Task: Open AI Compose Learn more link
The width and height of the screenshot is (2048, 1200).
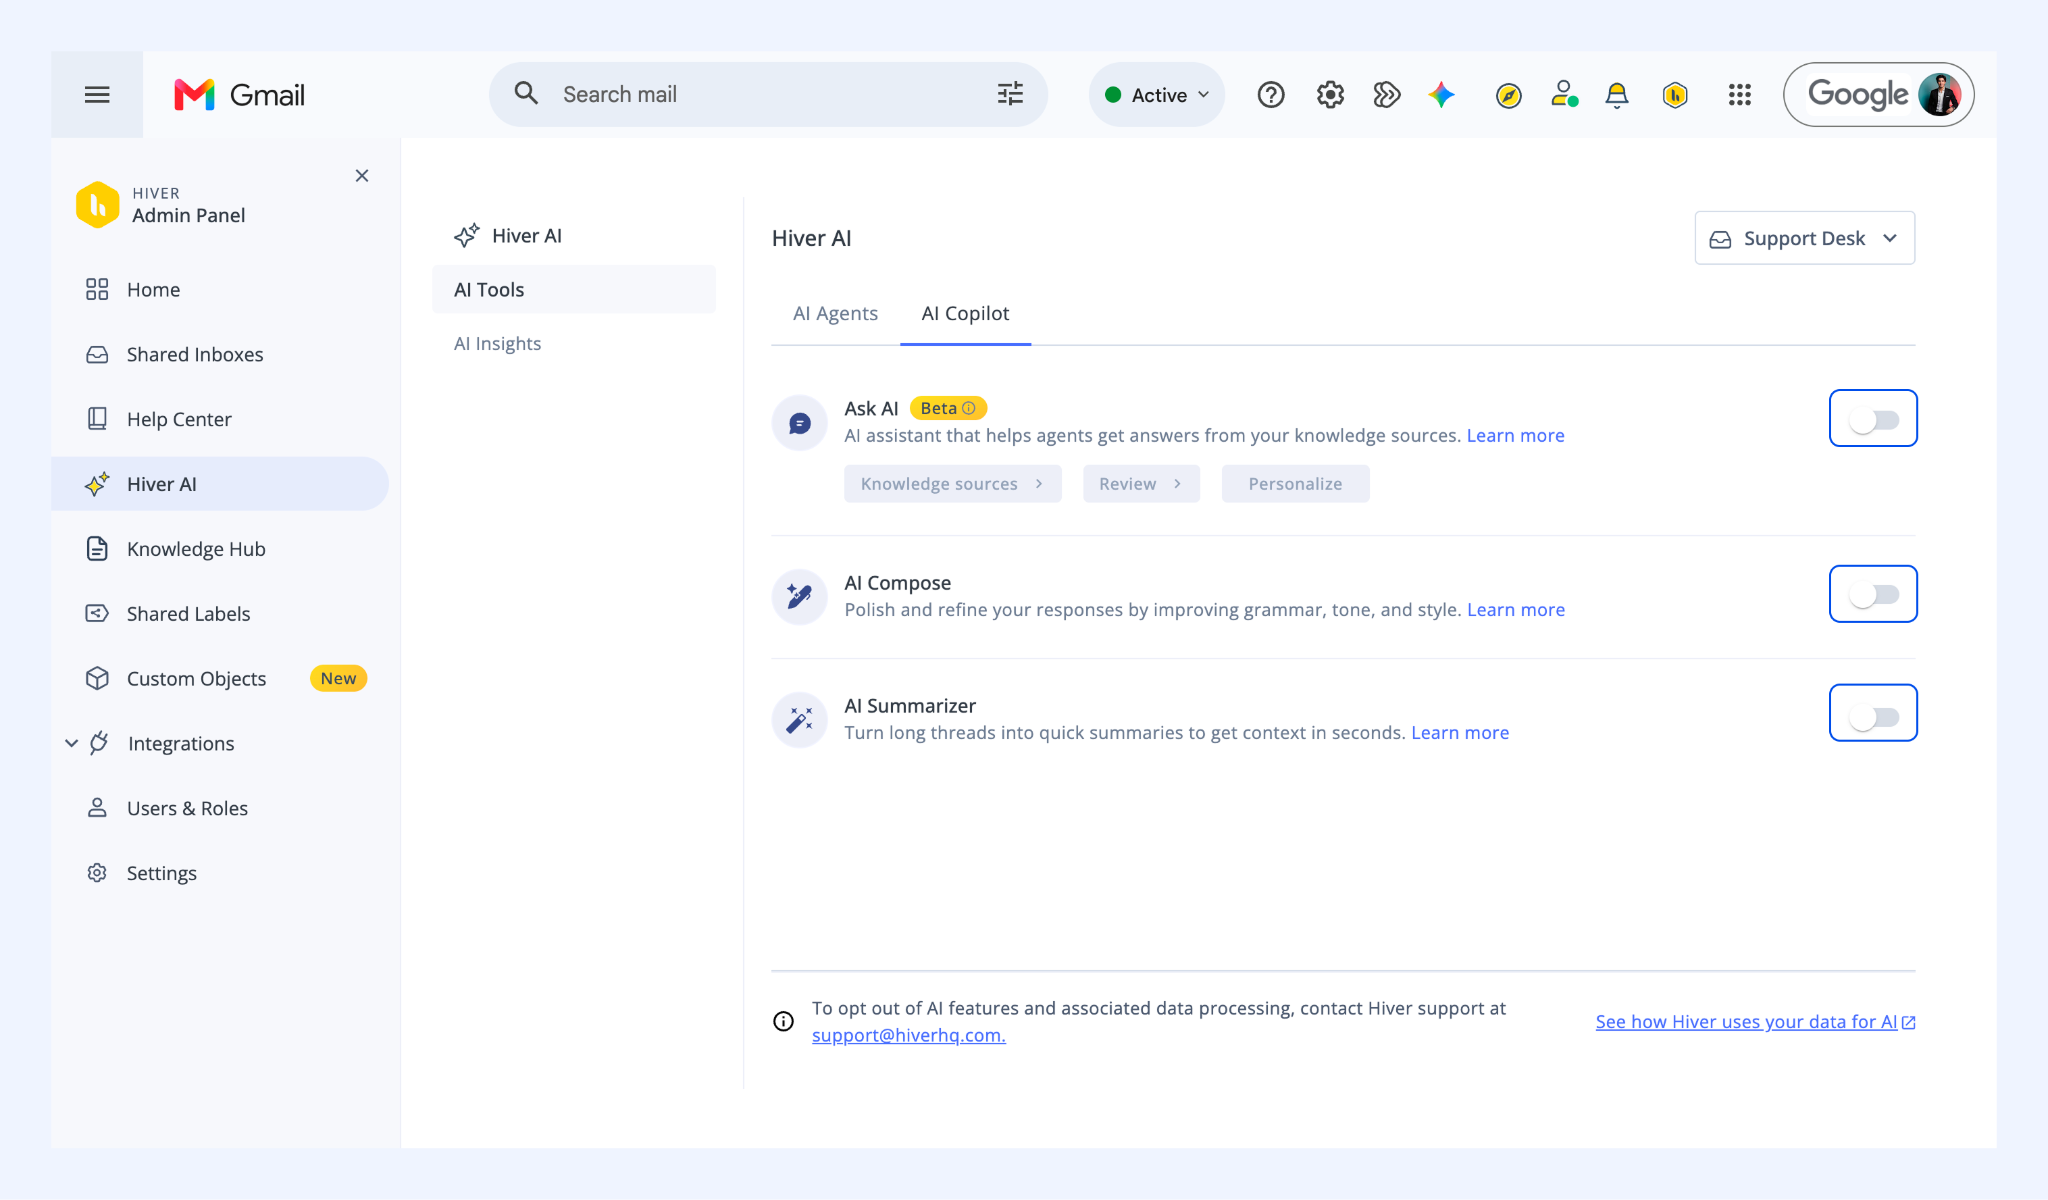Action: coord(1516,610)
